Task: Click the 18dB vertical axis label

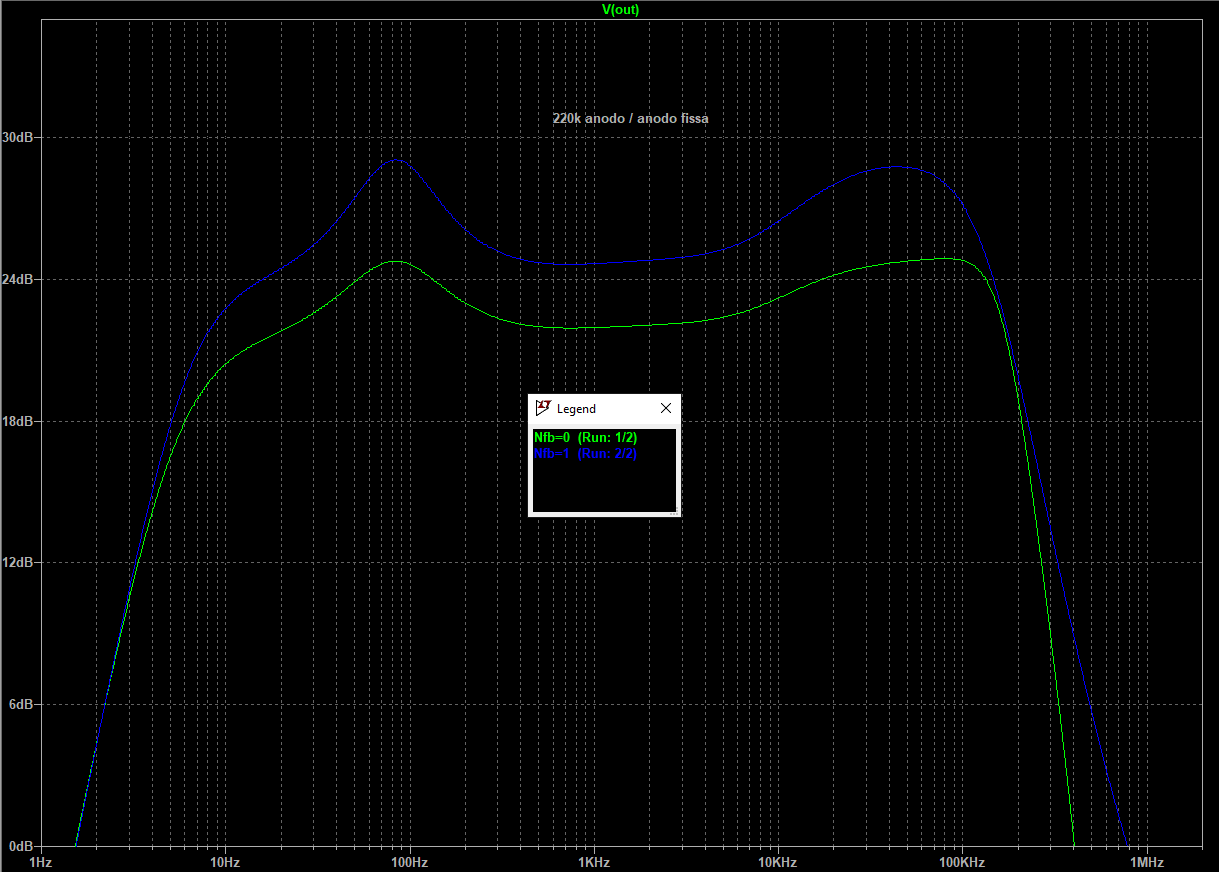Action: 20,421
